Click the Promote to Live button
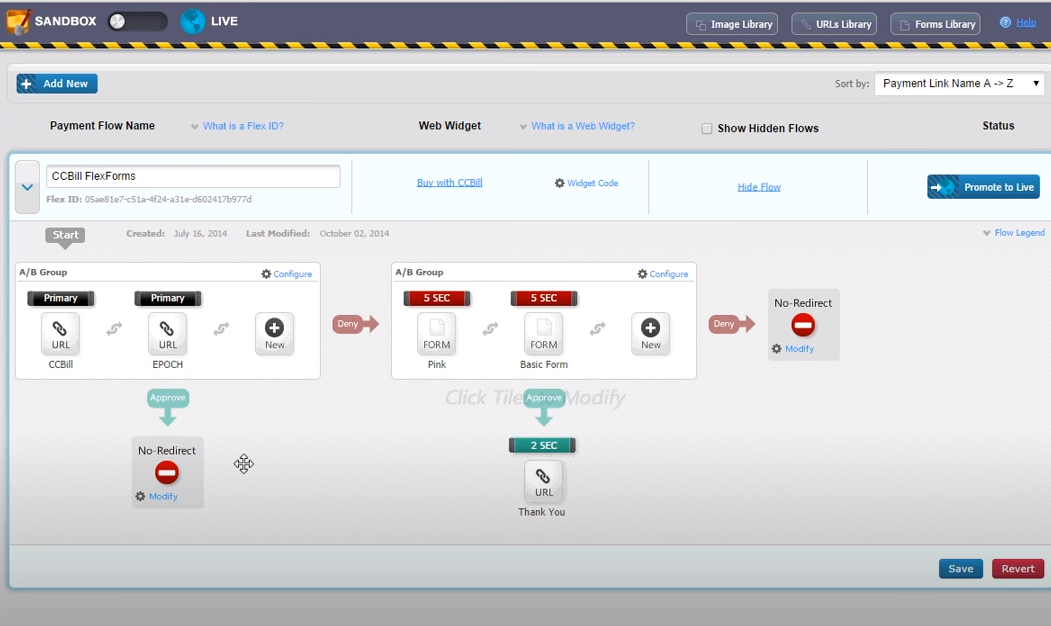This screenshot has height=626, width=1051. tap(983, 187)
